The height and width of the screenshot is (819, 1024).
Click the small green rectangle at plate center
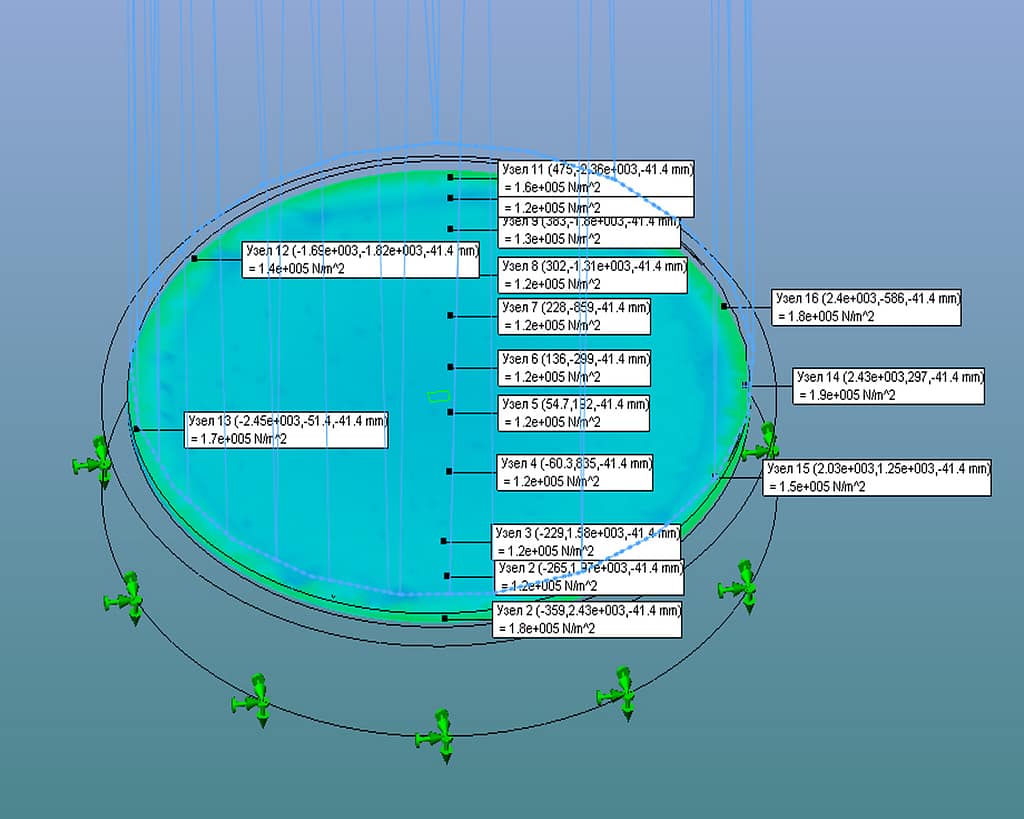pyautogui.click(x=439, y=396)
